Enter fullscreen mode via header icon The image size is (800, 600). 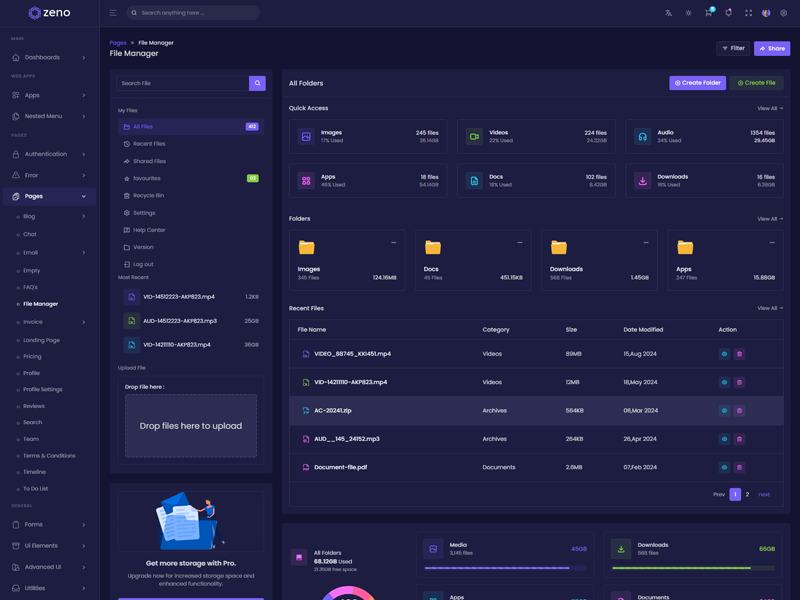(748, 13)
